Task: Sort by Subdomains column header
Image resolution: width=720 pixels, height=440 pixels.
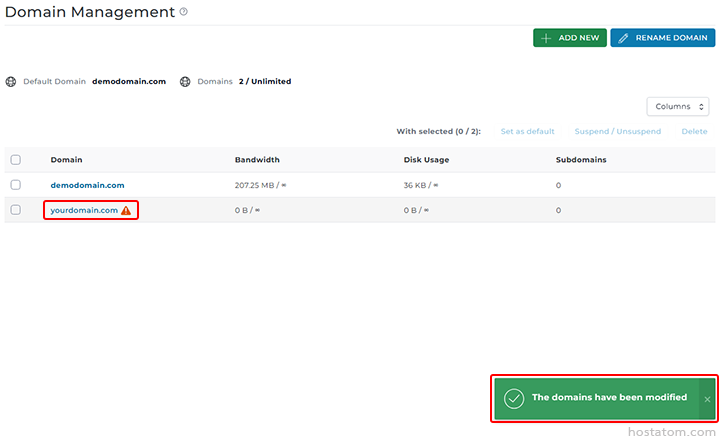Action: [581, 159]
